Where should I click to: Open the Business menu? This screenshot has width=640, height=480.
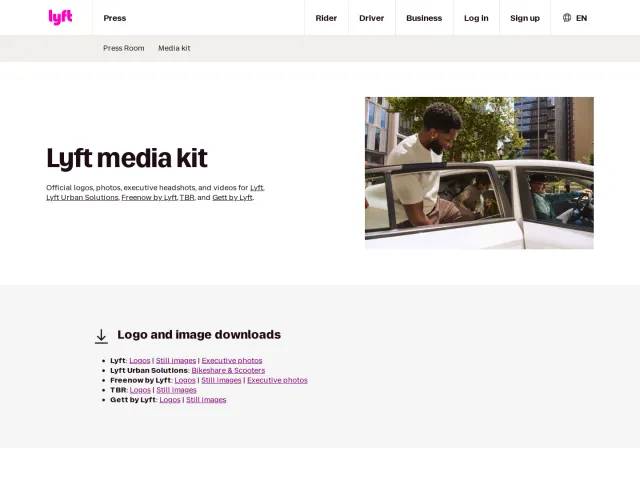pyautogui.click(x=424, y=18)
